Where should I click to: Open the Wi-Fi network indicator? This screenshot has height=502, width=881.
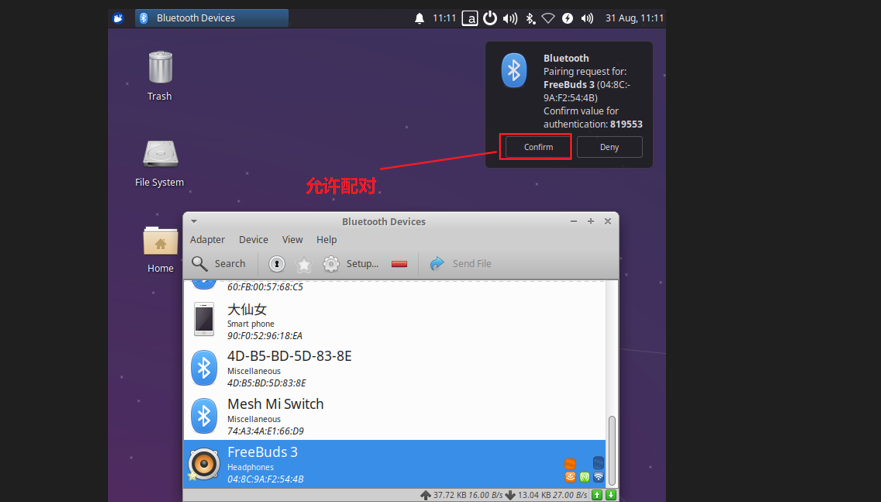(x=548, y=19)
